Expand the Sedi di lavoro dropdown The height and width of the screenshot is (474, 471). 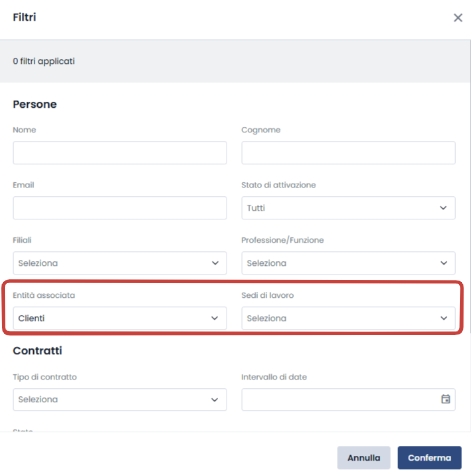(348, 318)
